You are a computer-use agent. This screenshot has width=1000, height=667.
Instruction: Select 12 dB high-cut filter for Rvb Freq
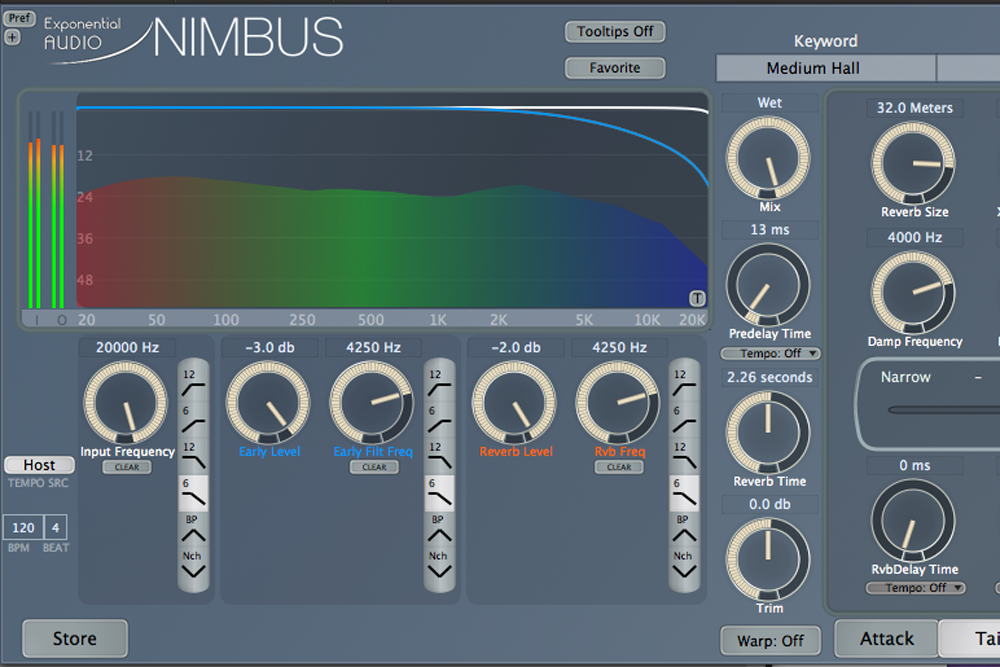(x=684, y=455)
